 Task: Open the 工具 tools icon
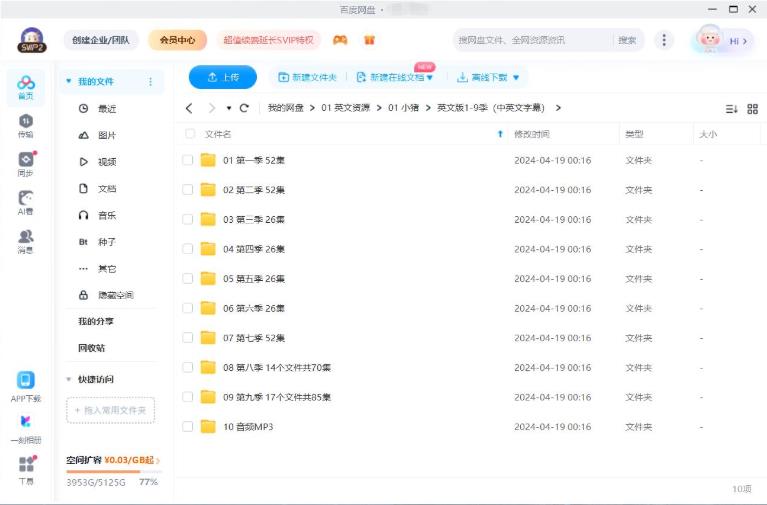(x=26, y=470)
